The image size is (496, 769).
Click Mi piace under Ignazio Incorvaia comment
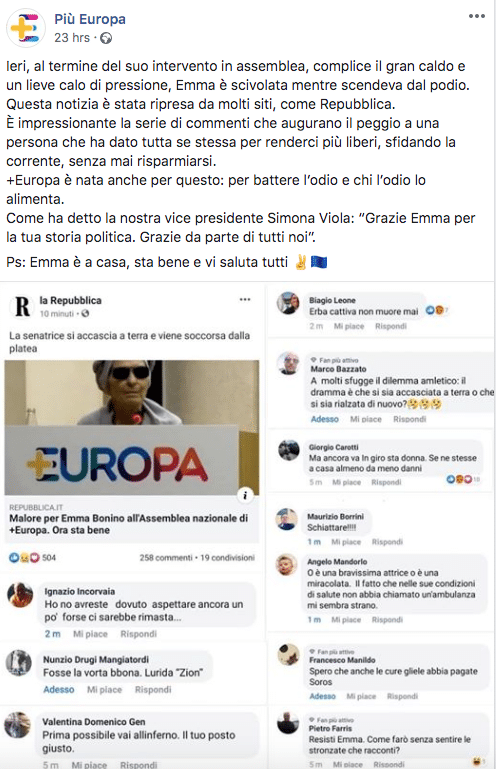(x=90, y=634)
